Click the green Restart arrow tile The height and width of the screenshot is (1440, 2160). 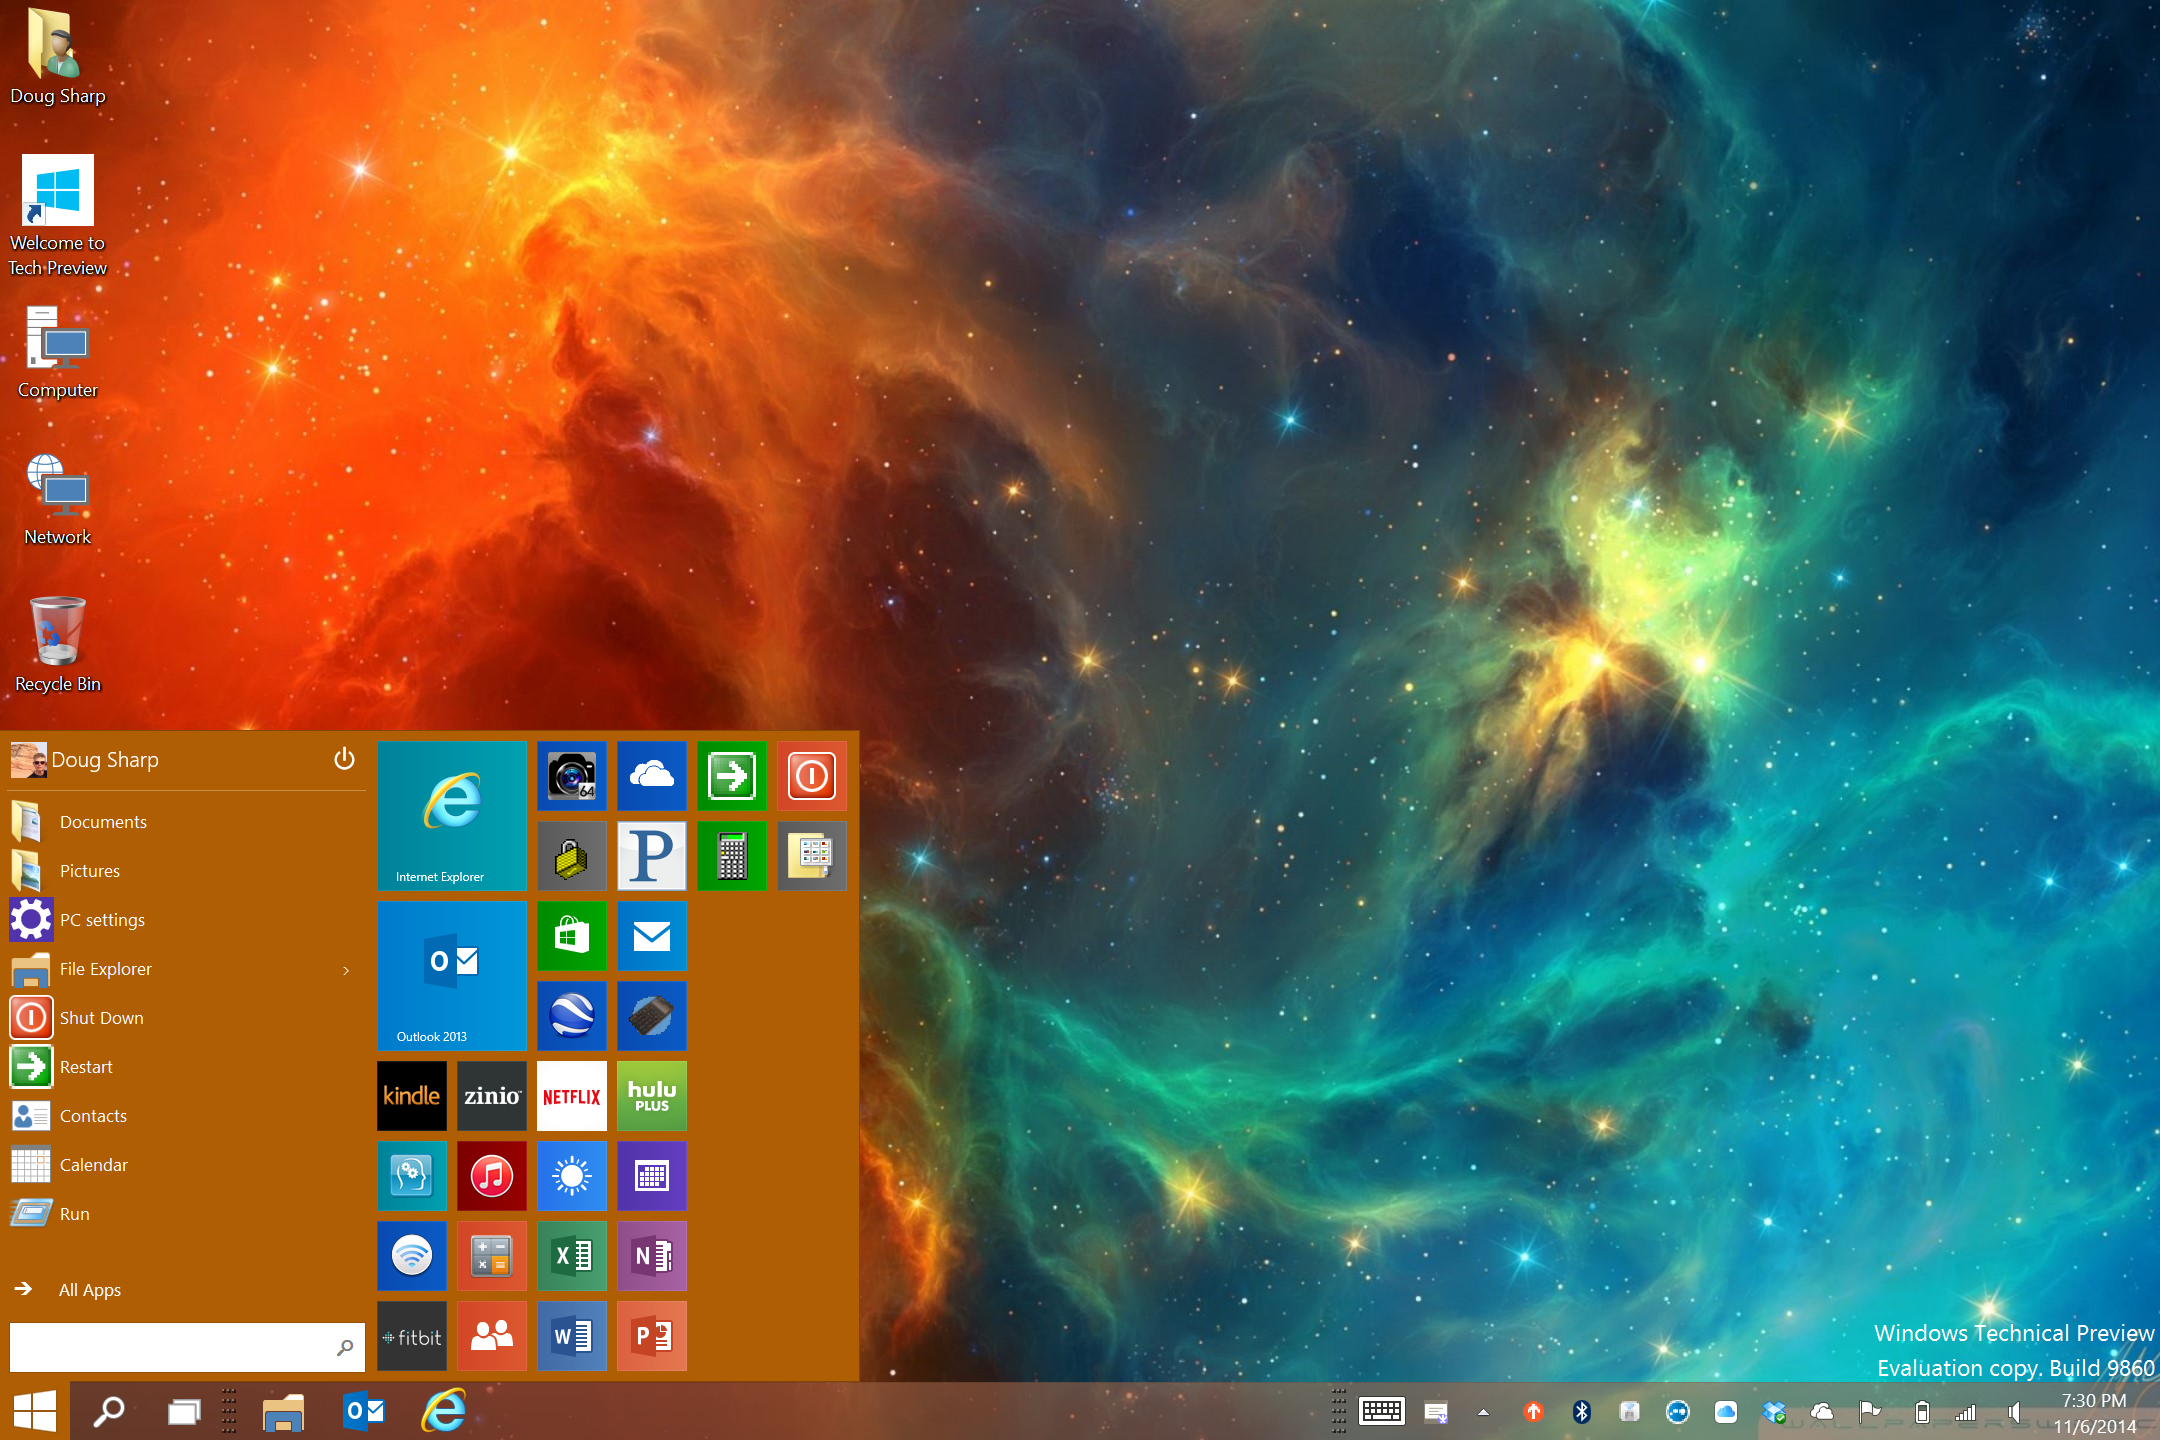tap(732, 776)
